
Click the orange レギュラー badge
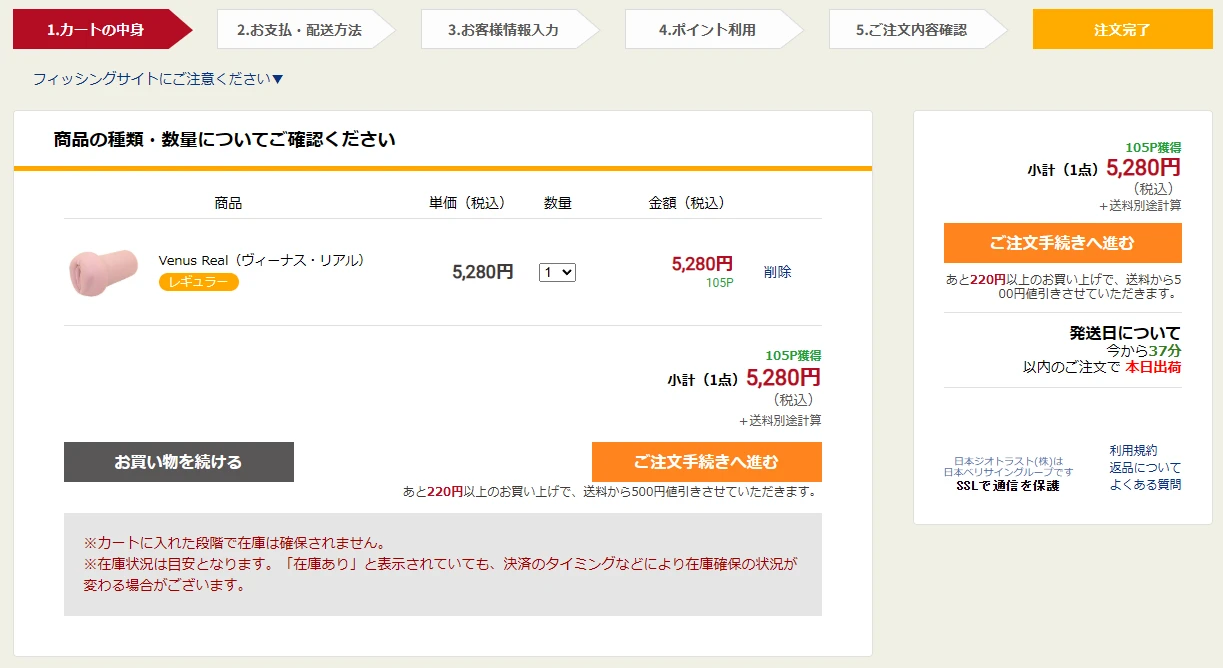click(x=198, y=282)
